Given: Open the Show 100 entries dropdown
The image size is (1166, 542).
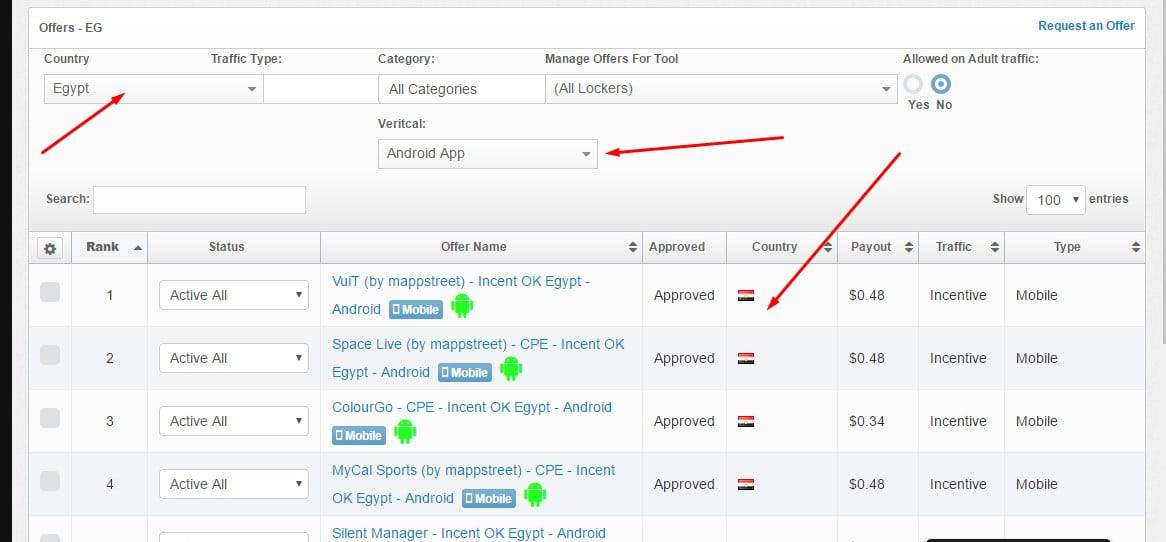Looking at the screenshot, I should point(1058,199).
